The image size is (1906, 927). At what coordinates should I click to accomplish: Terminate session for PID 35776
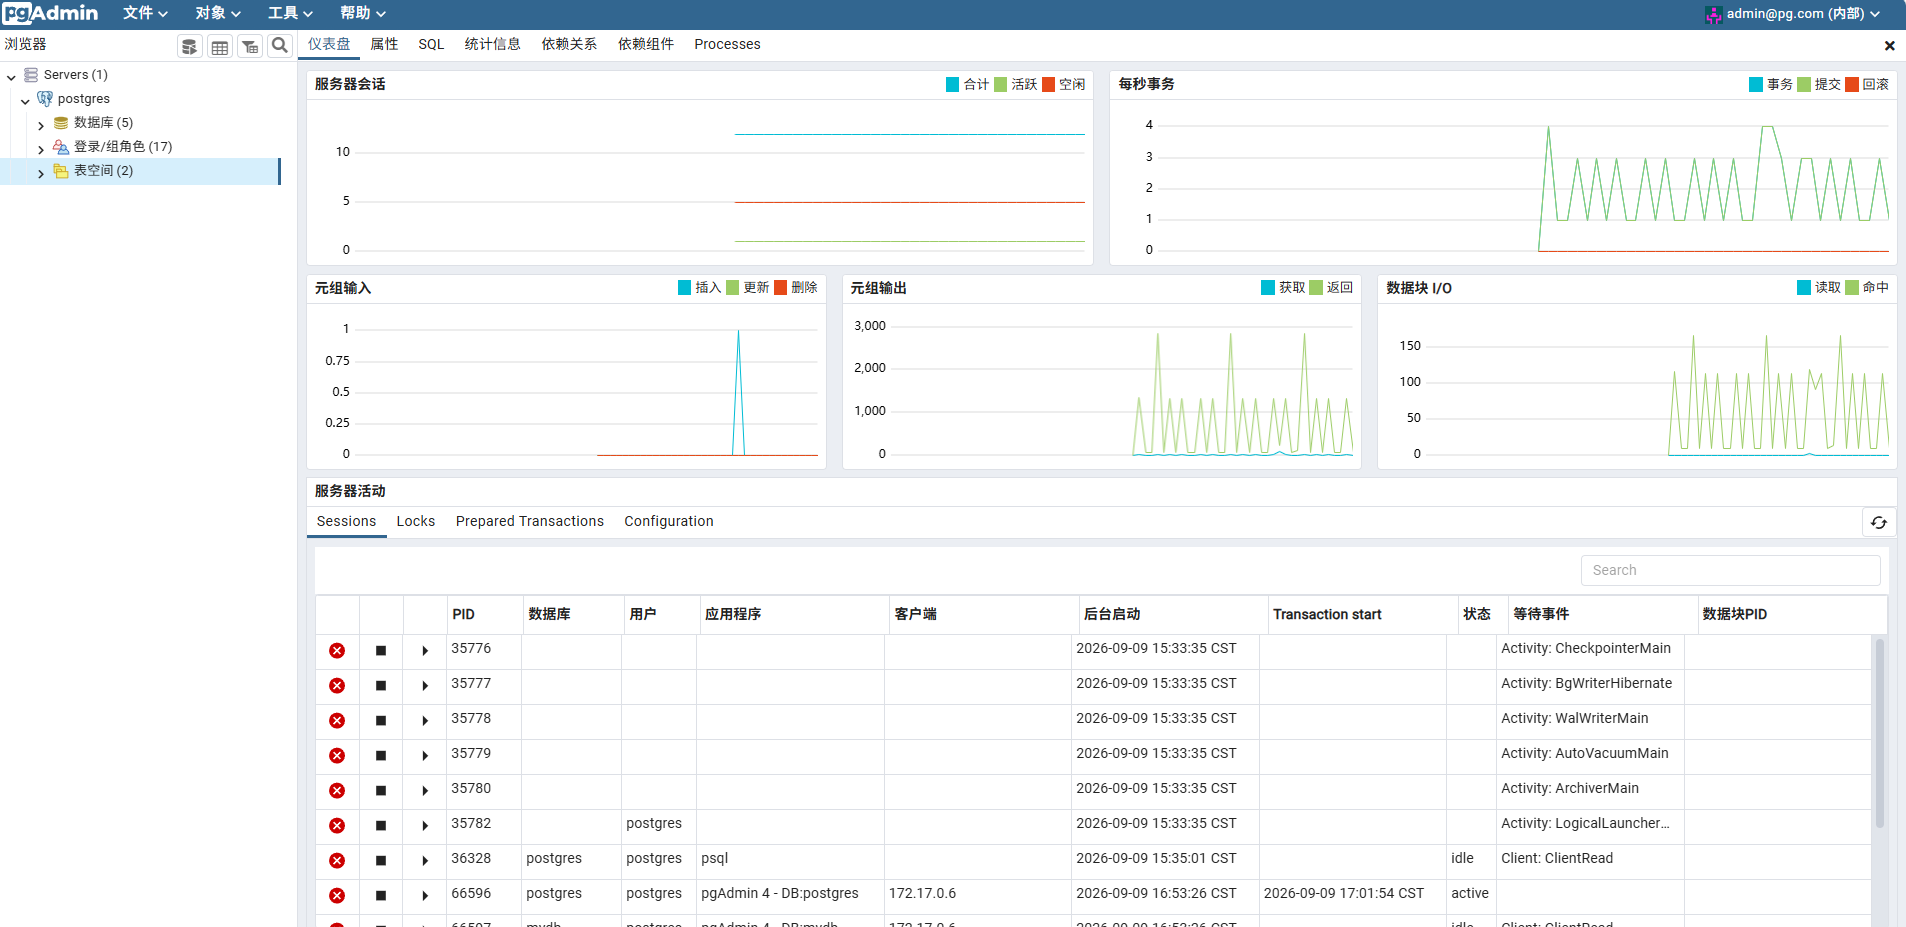pos(337,651)
